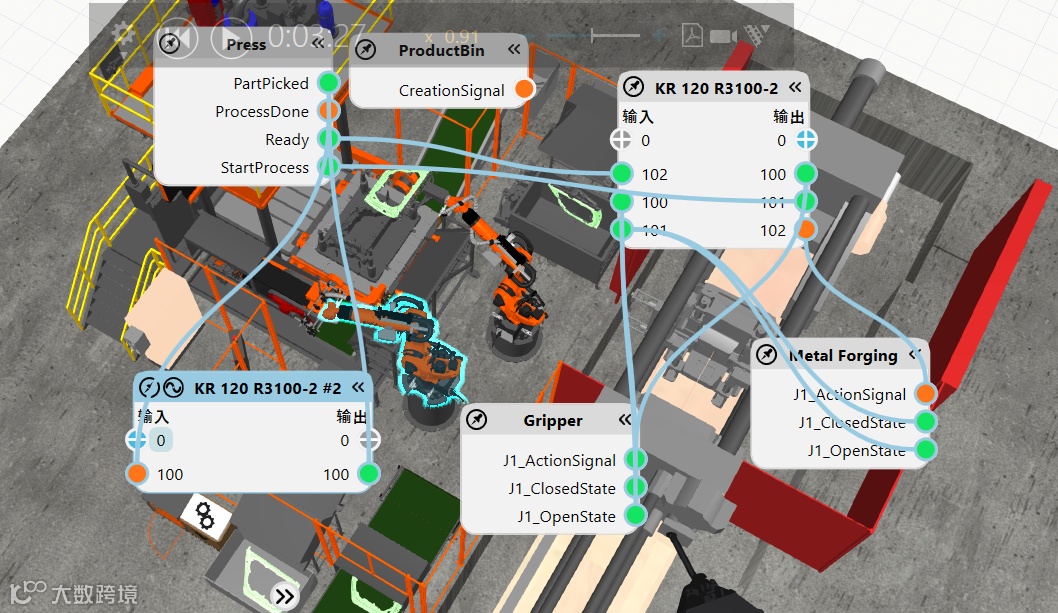Collapse the Press panel

(318, 43)
